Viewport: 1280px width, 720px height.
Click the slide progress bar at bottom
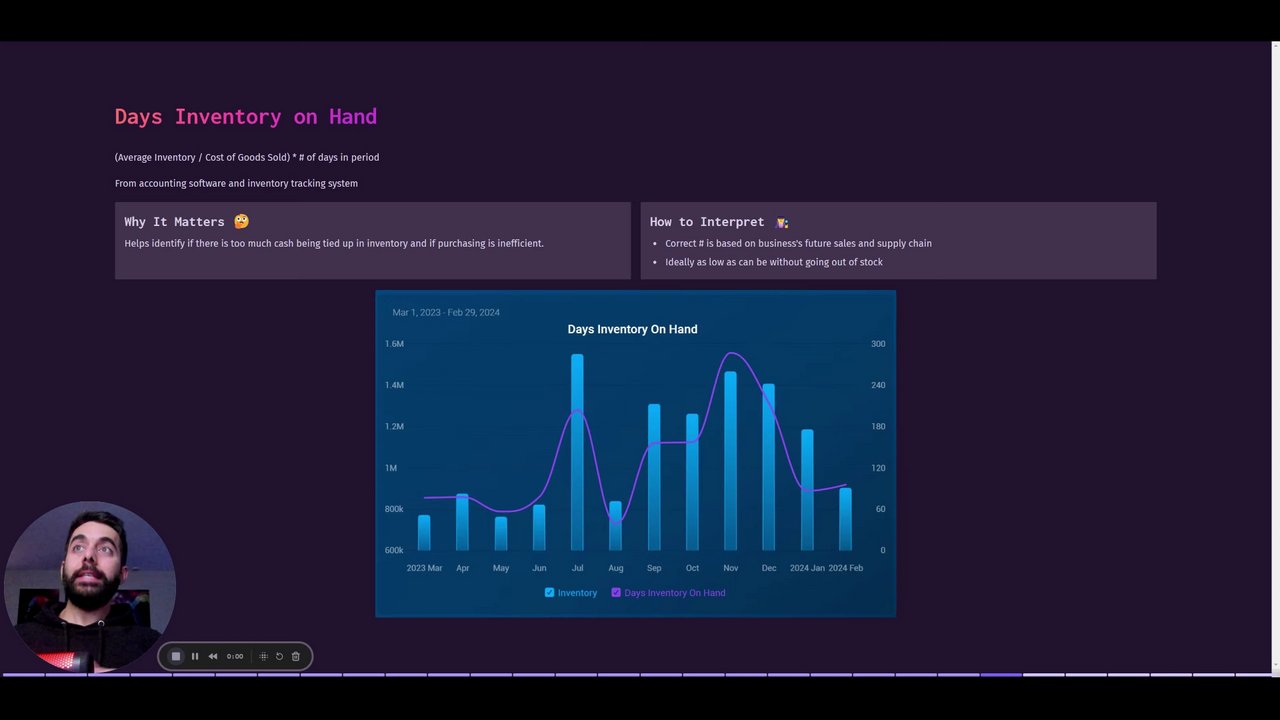click(640, 675)
